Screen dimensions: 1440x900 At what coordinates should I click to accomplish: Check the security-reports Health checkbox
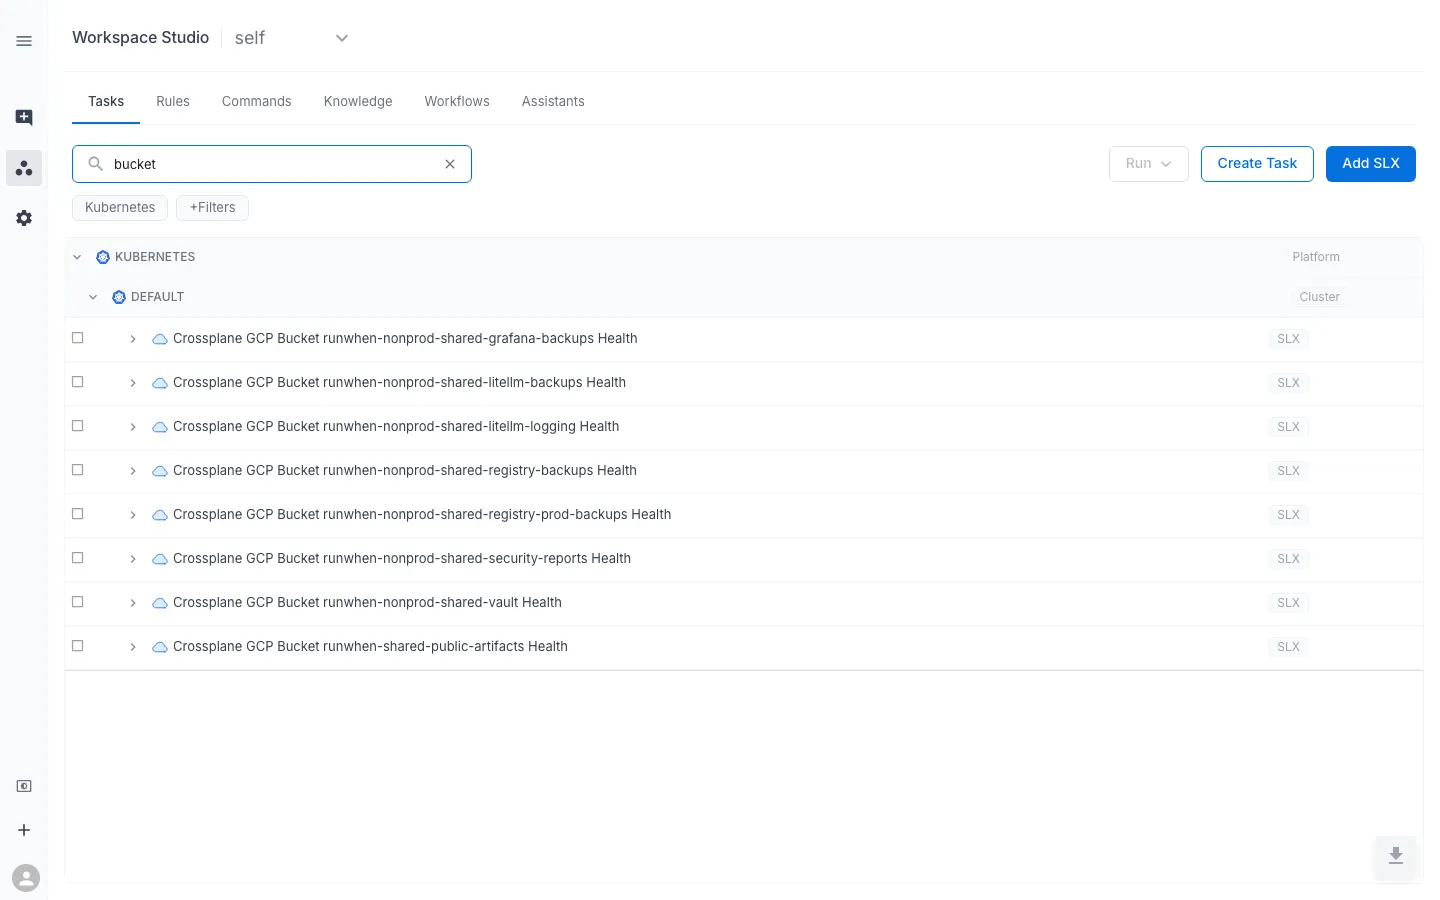coord(78,558)
